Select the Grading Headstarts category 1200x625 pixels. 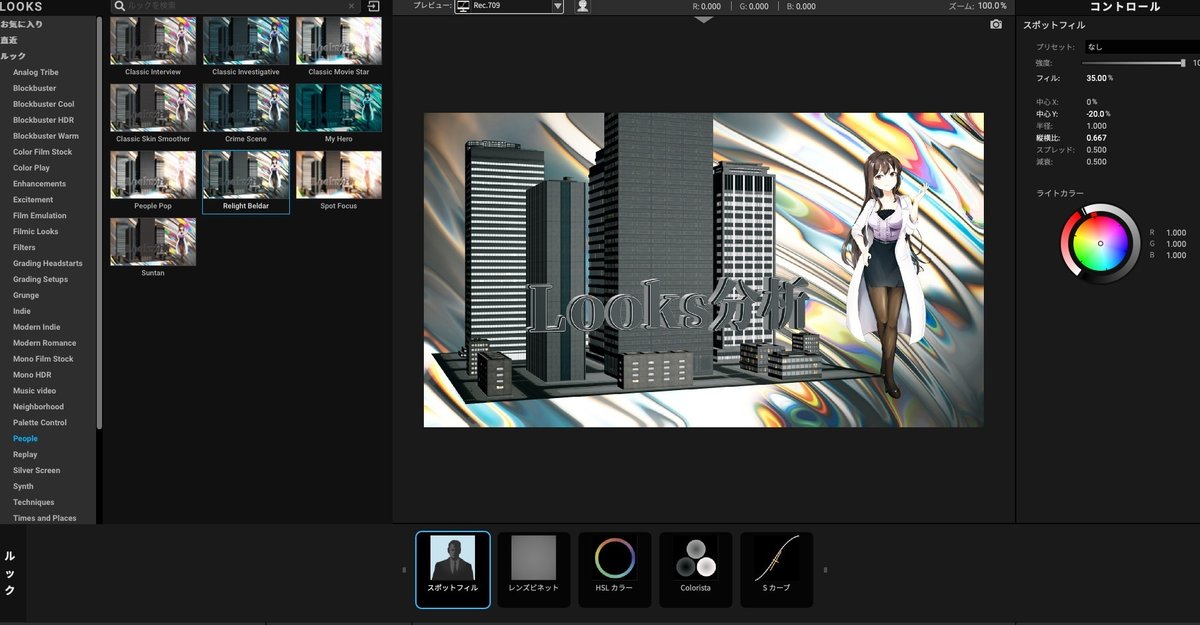click(x=48, y=264)
